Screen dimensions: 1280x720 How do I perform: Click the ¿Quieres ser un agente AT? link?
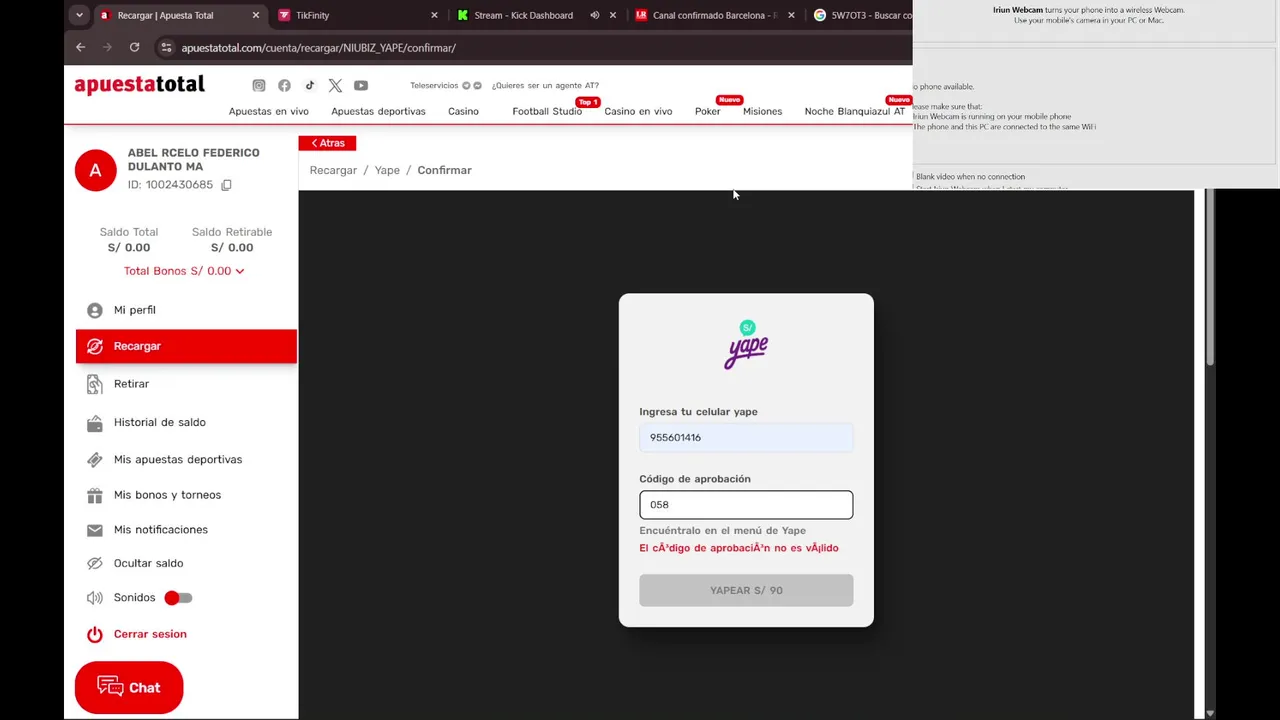click(x=545, y=85)
